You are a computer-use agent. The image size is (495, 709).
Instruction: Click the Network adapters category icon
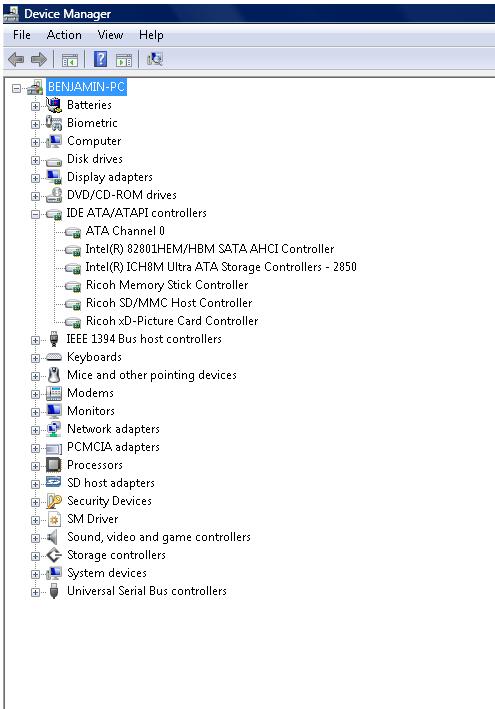tap(54, 429)
